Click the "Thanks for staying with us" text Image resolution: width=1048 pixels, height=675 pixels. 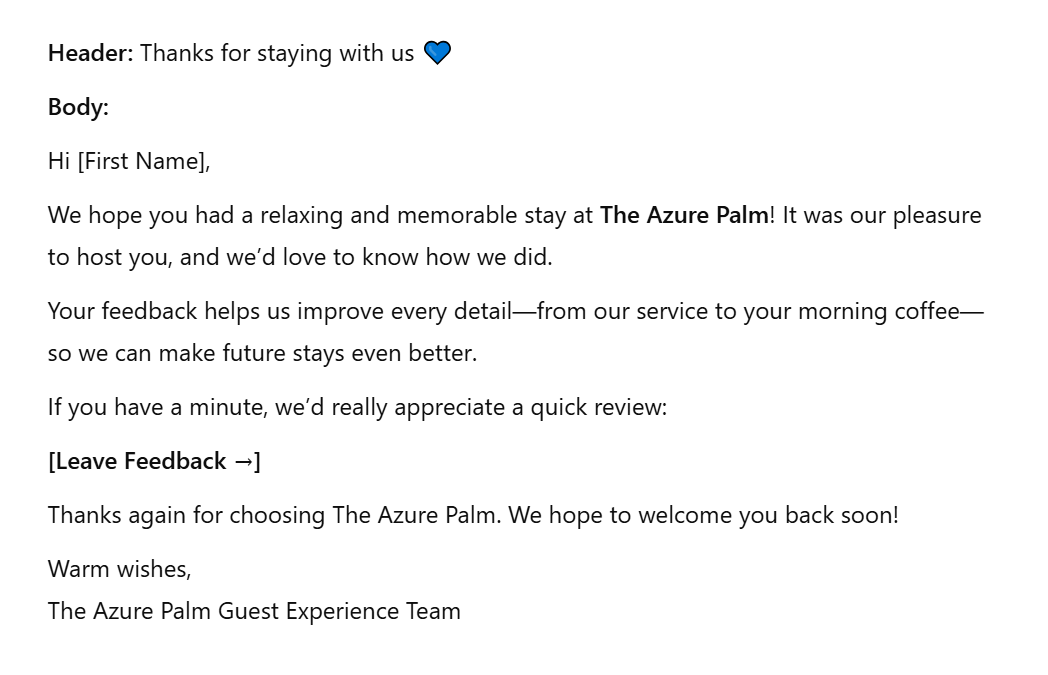point(277,53)
